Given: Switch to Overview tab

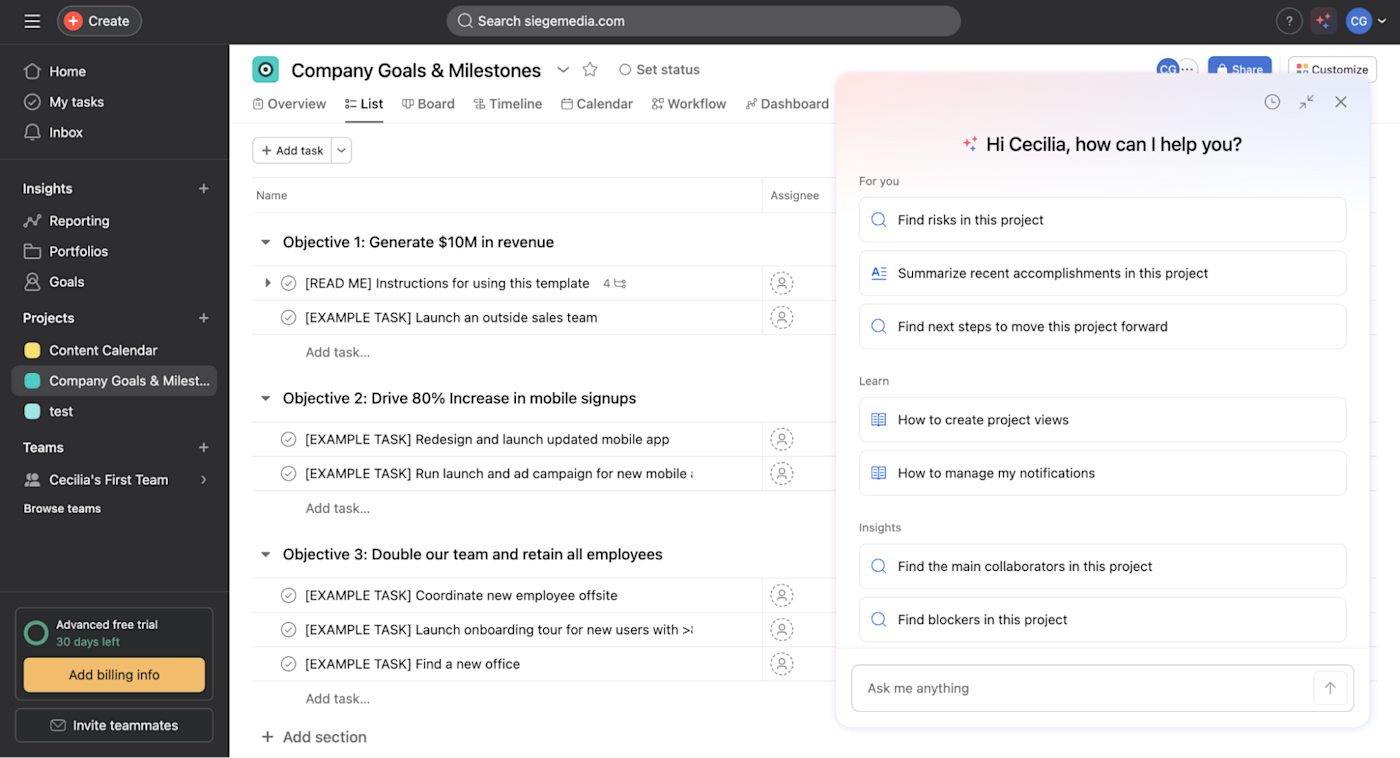Looking at the screenshot, I should [x=289, y=104].
